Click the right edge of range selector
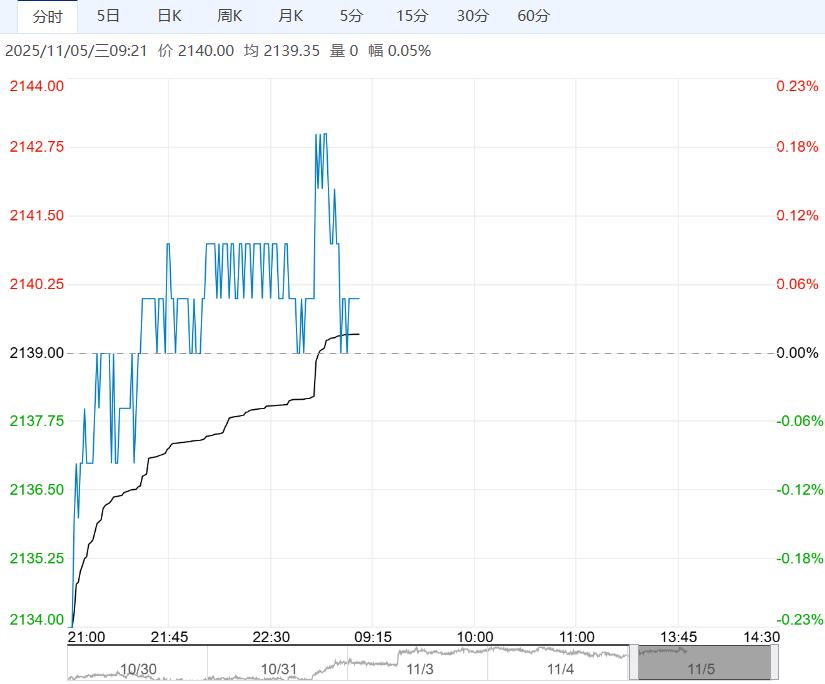825x684 pixels. point(773,663)
